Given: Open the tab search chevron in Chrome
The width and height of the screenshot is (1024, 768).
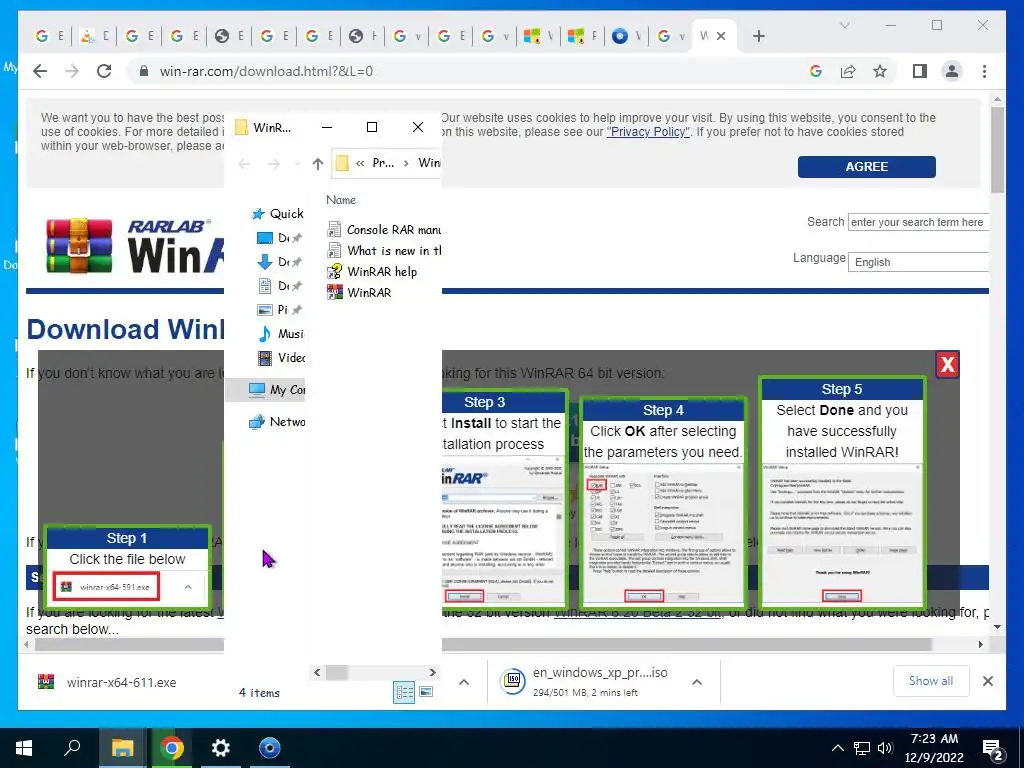Looking at the screenshot, I should [844, 25].
